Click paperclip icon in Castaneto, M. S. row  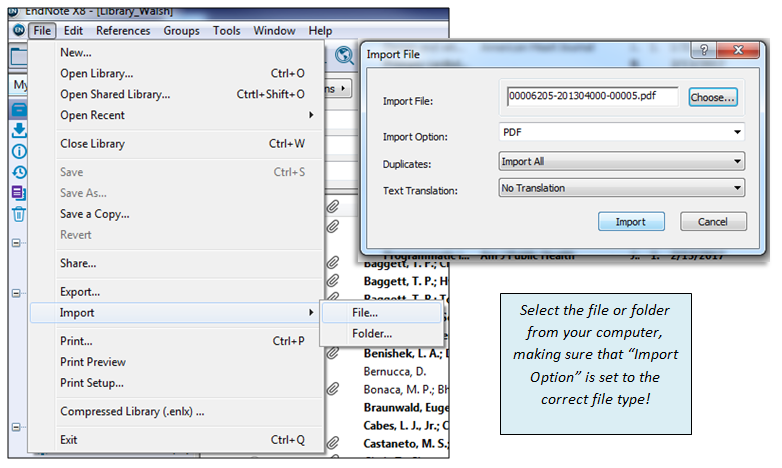tap(333, 443)
